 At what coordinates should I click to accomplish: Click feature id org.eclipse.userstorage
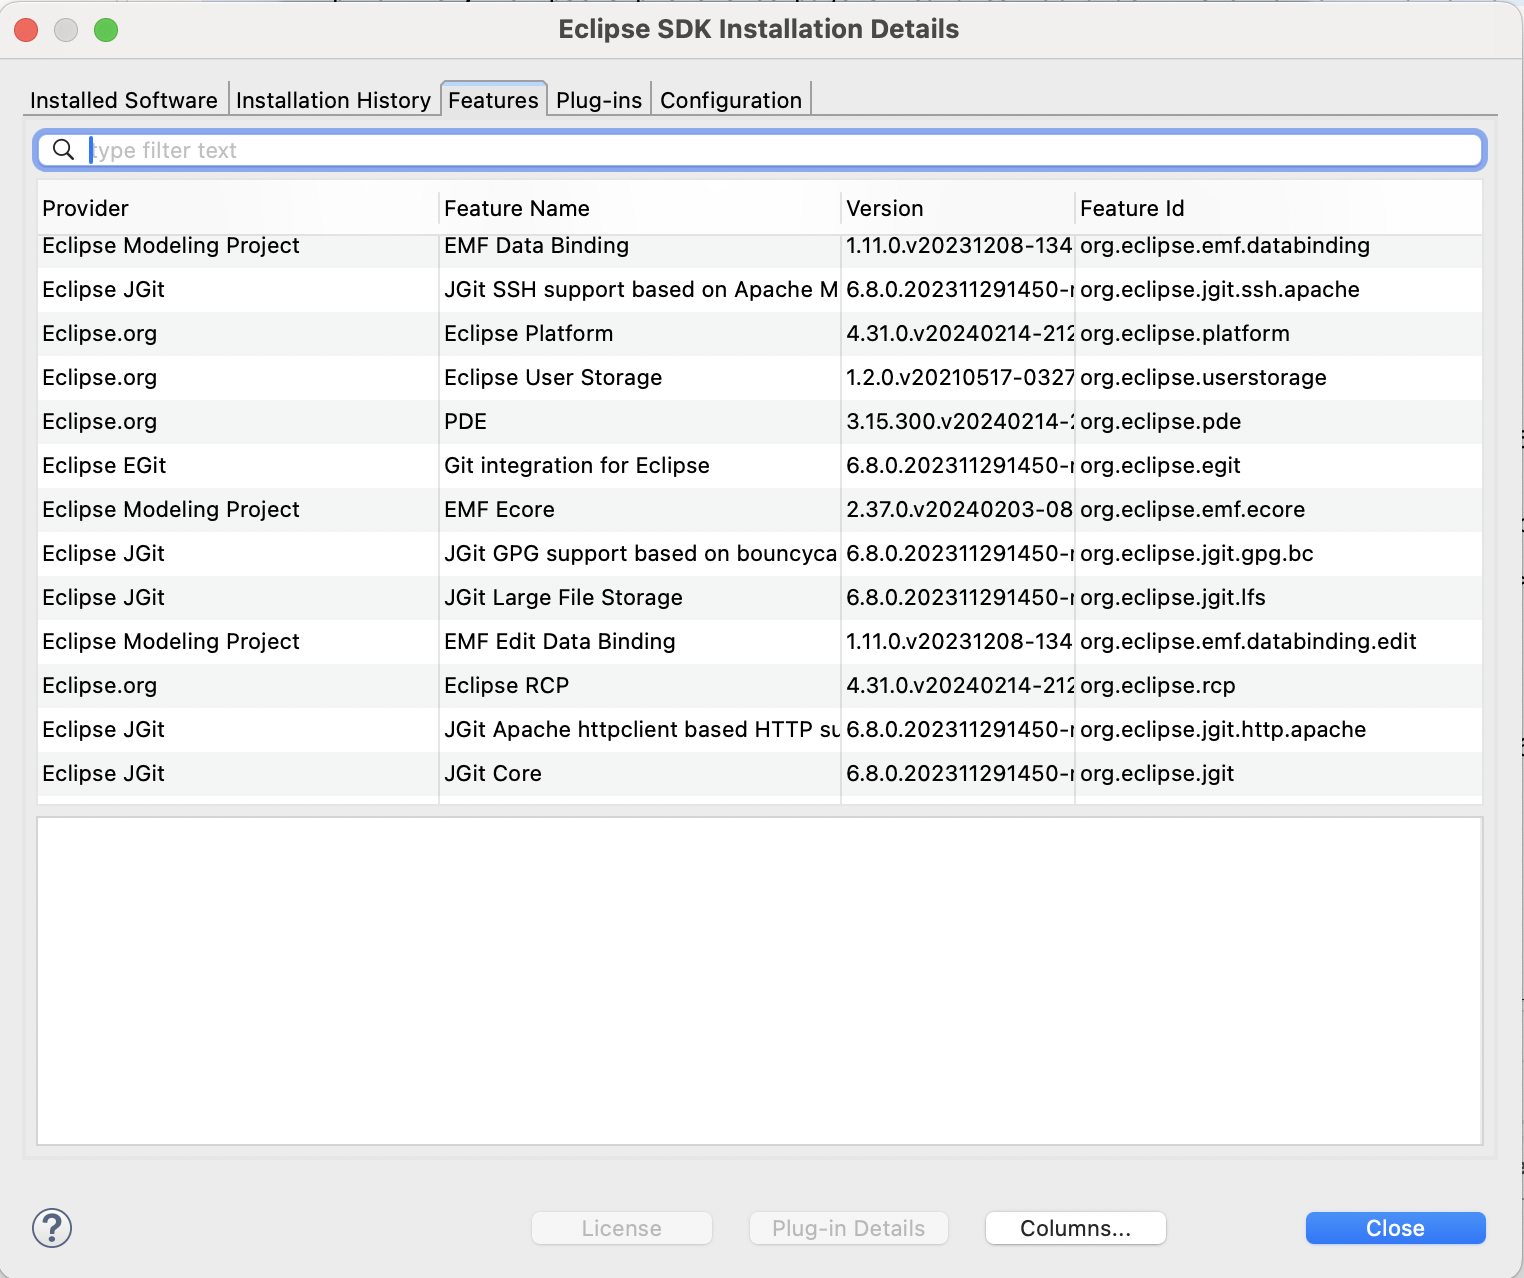point(1203,378)
